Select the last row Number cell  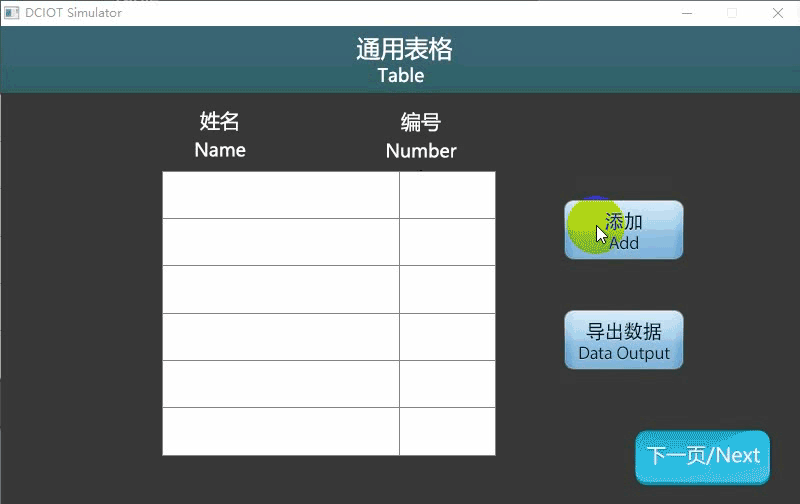(x=447, y=431)
